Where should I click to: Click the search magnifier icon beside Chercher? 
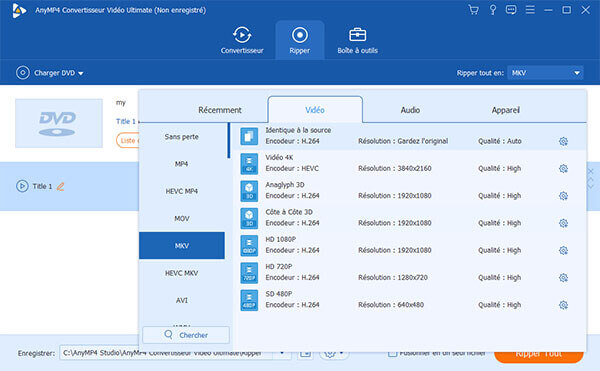pos(168,335)
